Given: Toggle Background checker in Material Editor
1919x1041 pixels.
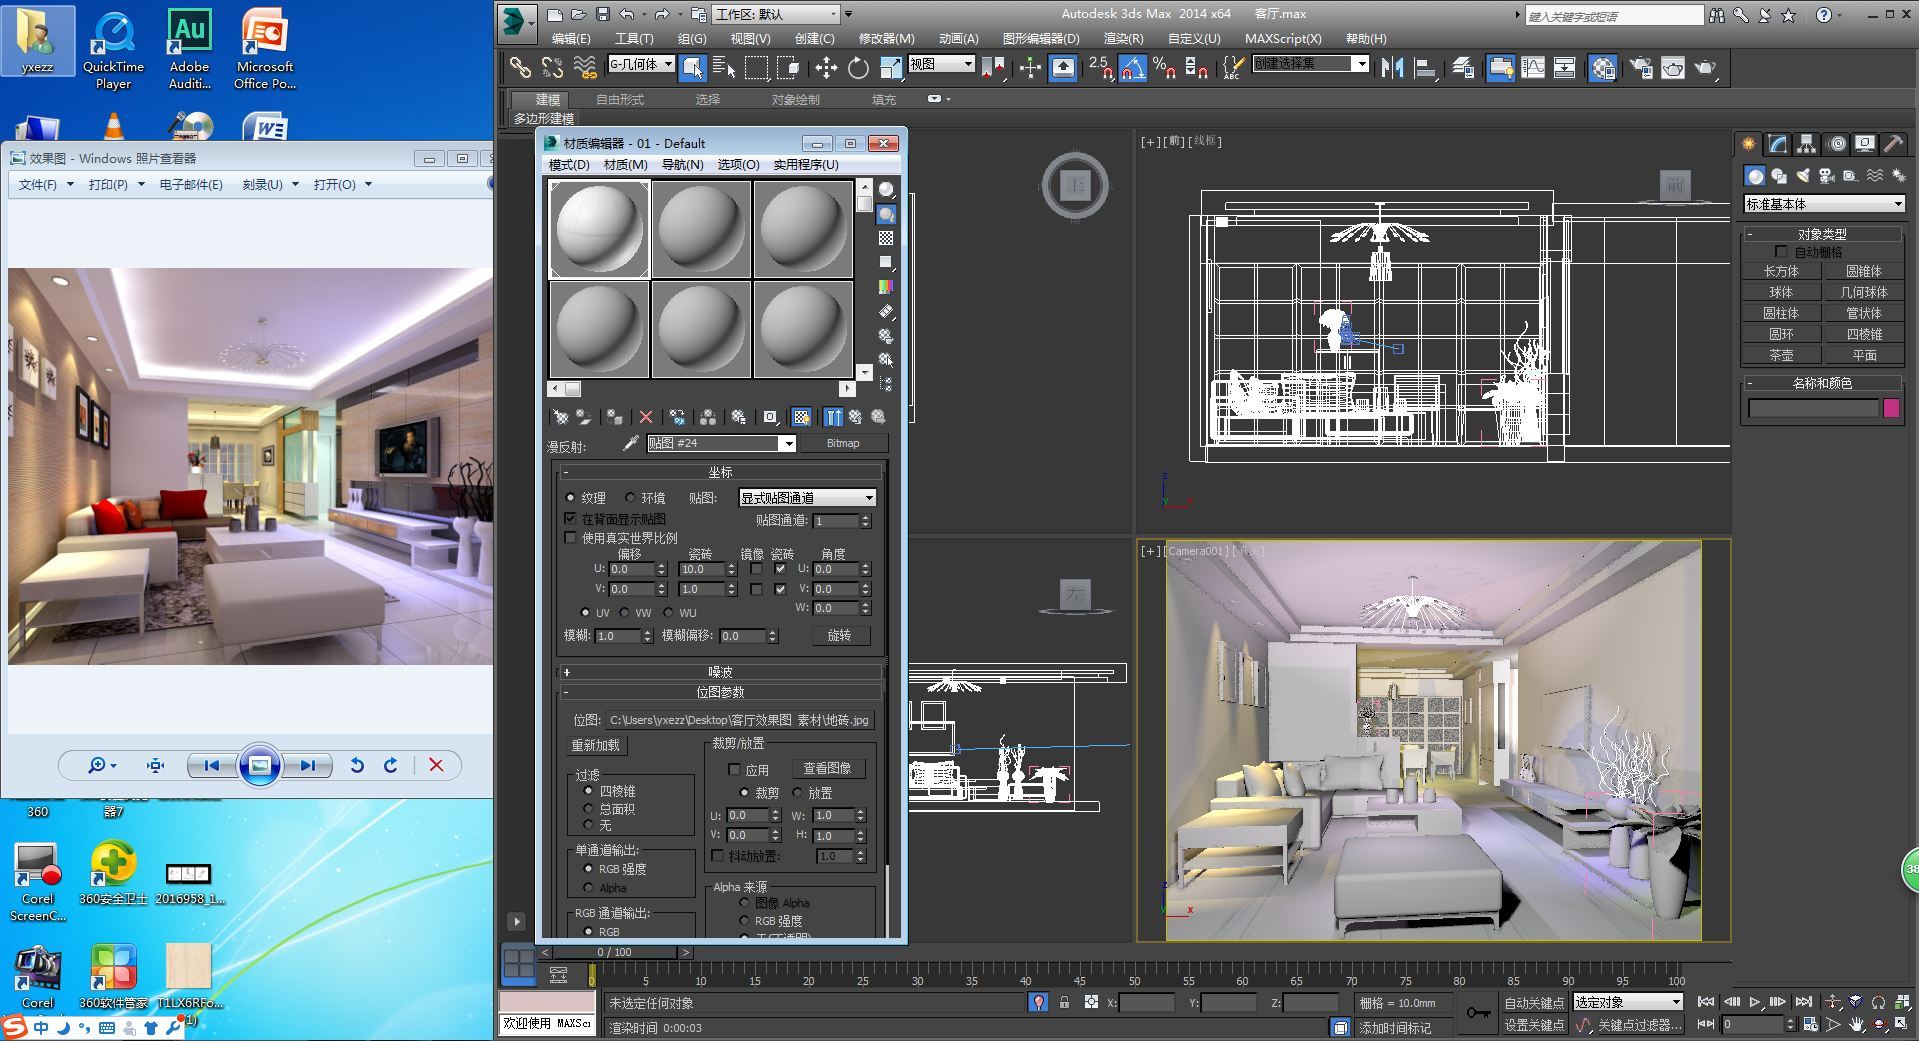Looking at the screenshot, I should [x=886, y=238].
